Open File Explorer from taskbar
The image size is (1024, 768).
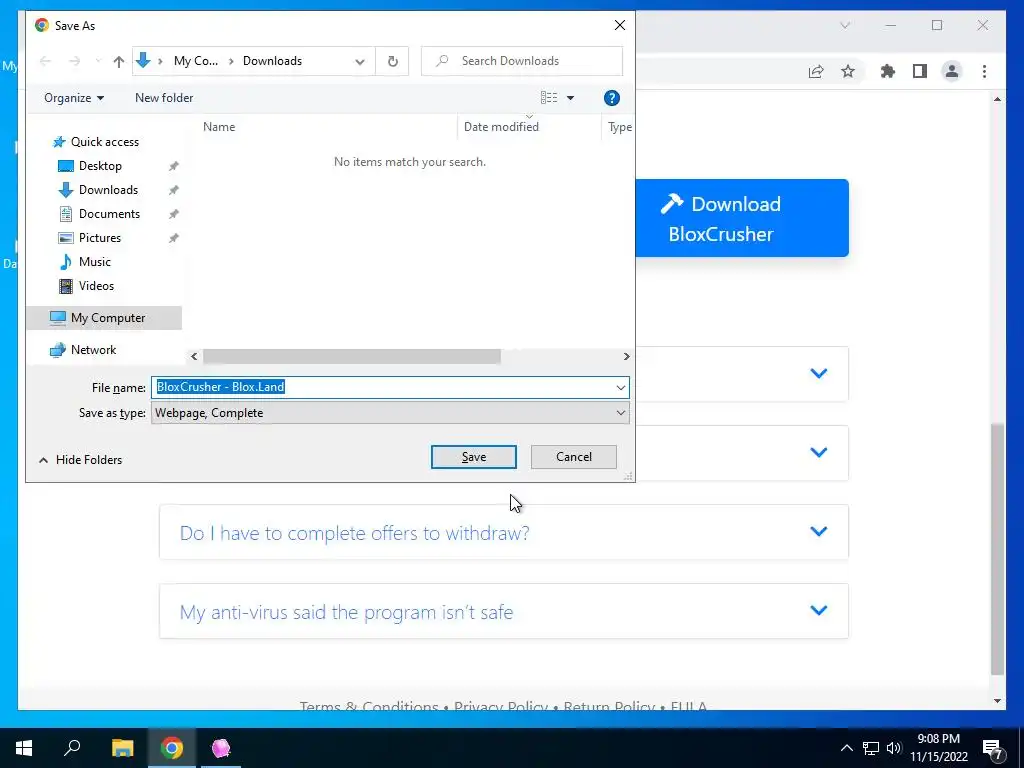click(x=122, y=748)
